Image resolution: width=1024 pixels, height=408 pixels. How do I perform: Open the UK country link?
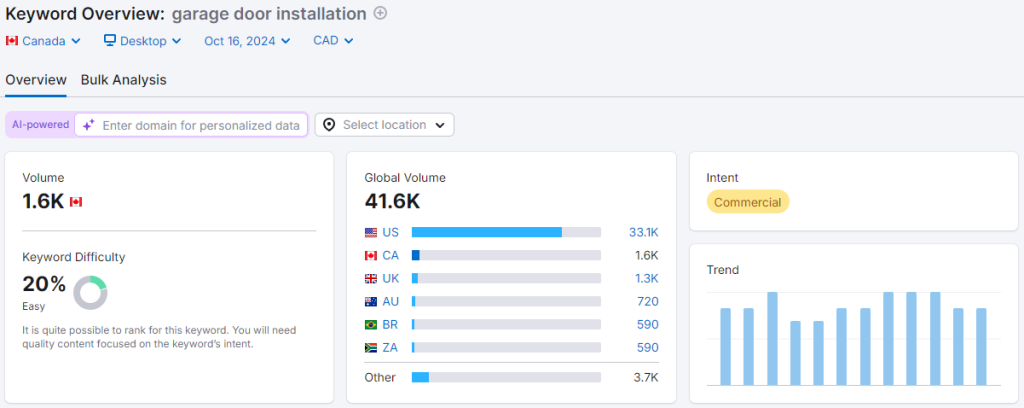pos(391,278)
